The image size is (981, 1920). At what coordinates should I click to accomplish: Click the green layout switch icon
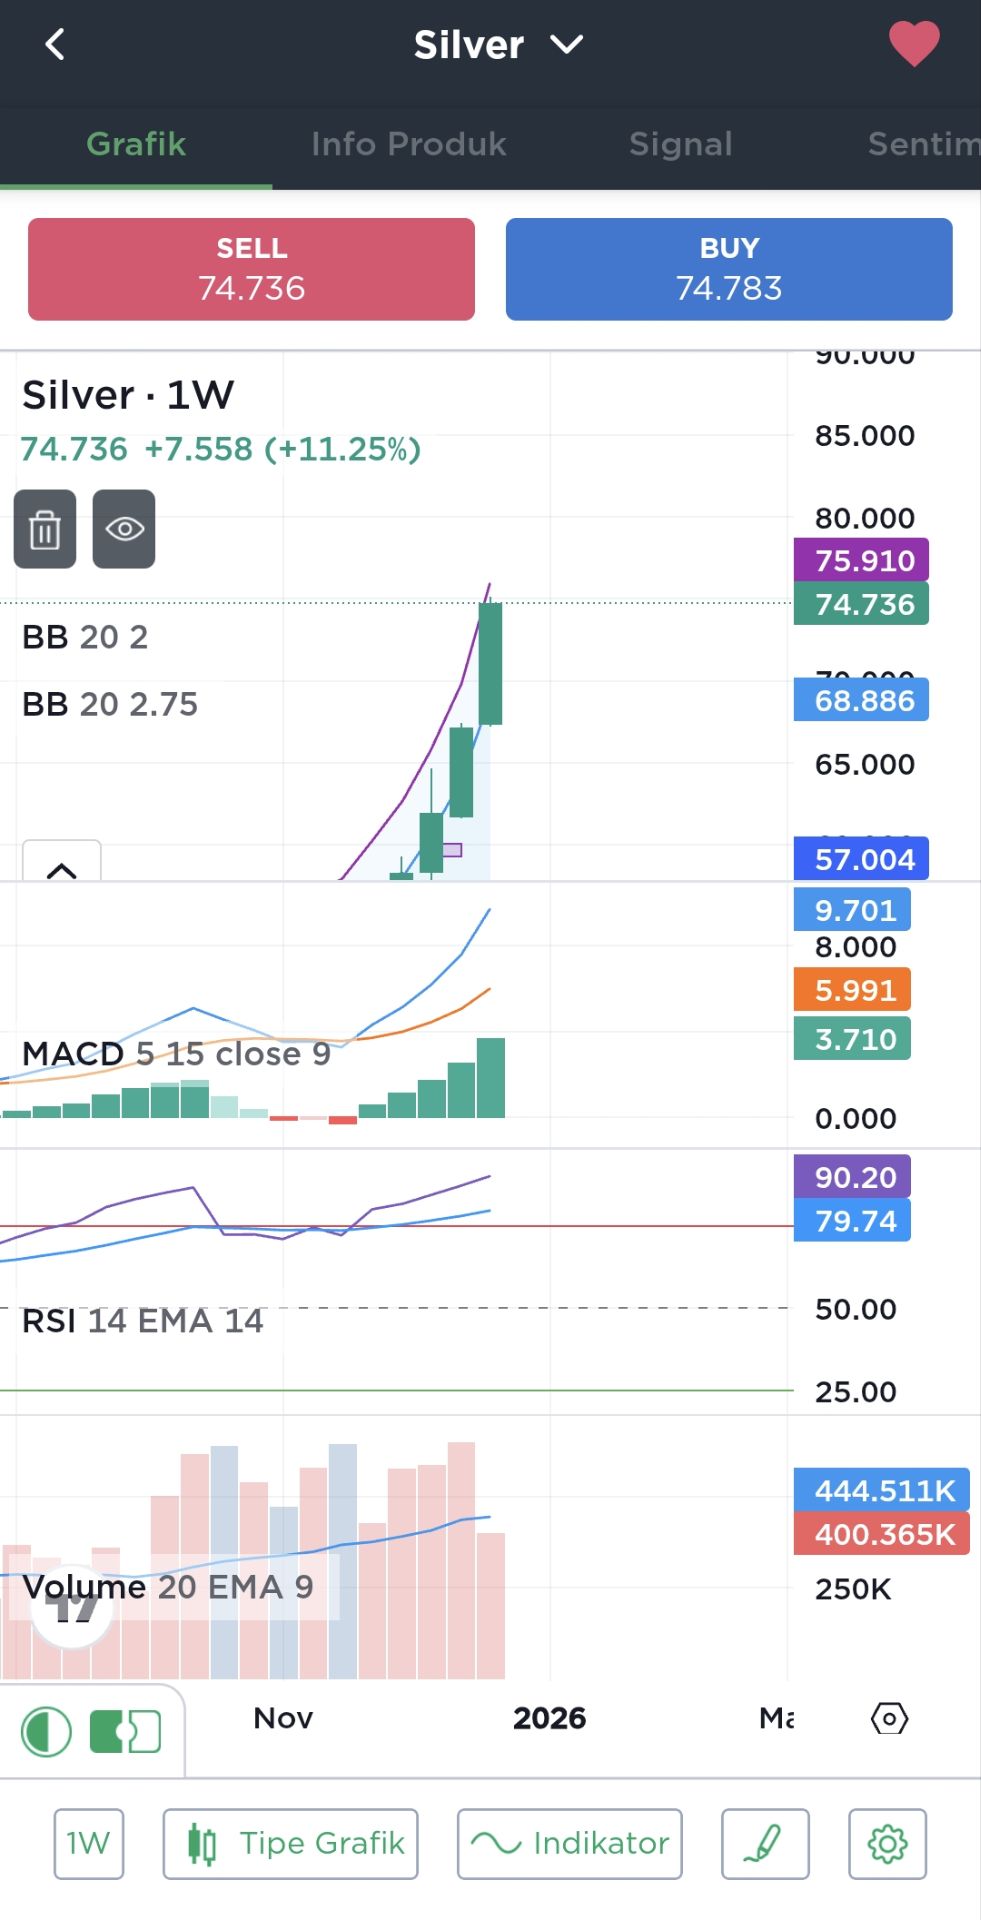point(124,1731)
